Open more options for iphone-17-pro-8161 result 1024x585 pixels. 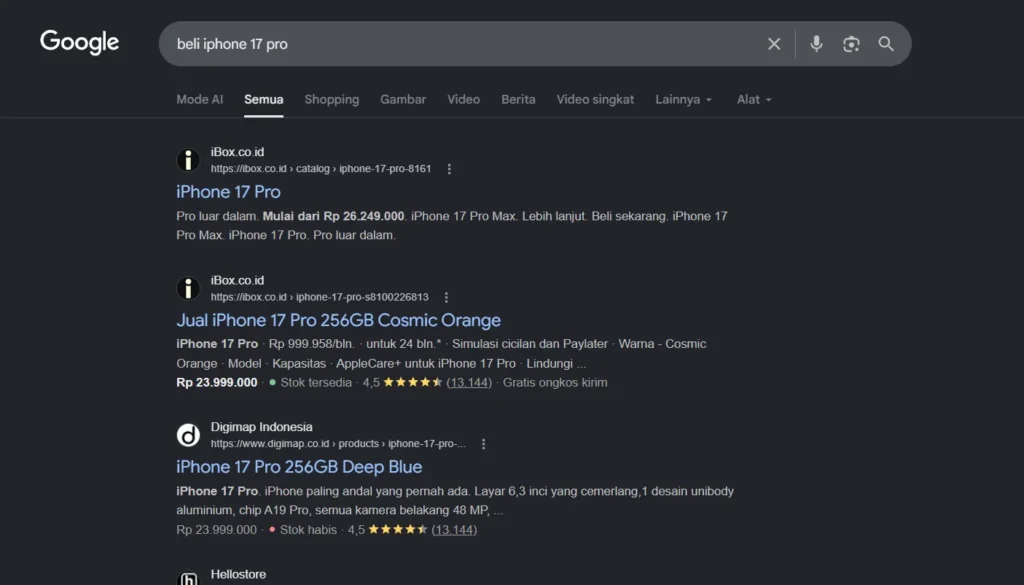pos(449,169)
